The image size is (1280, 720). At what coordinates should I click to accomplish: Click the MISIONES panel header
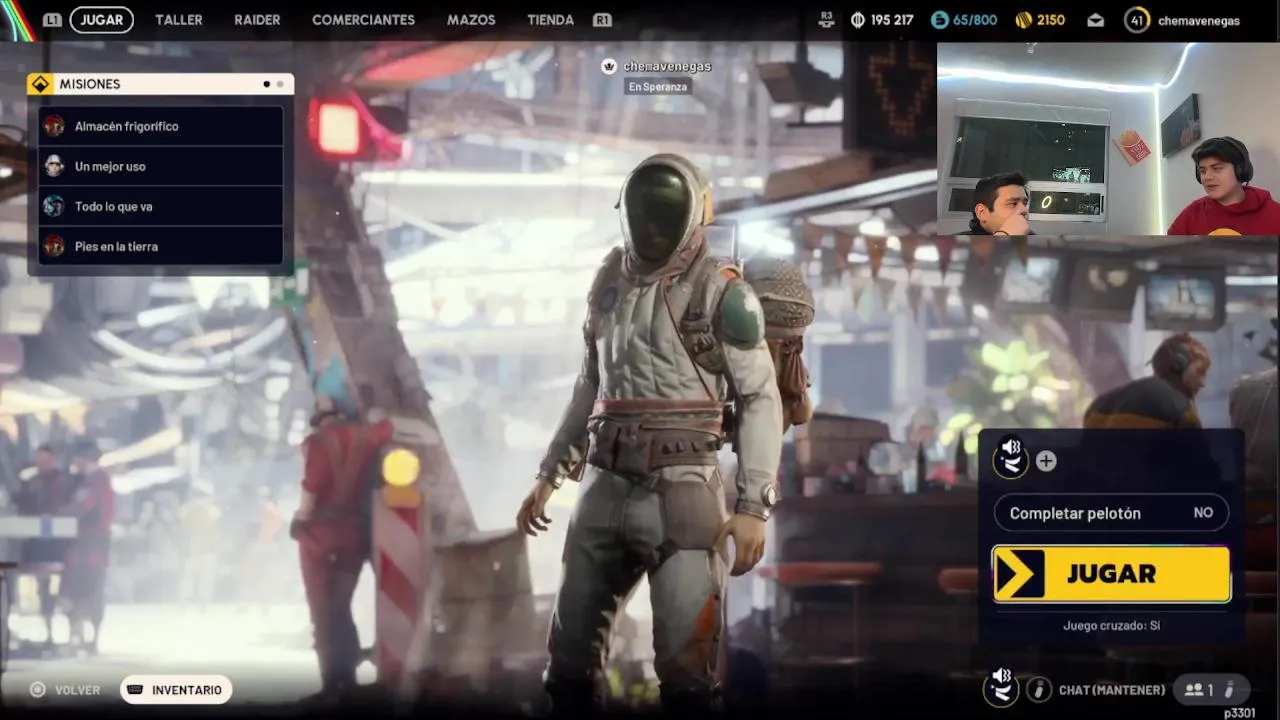[x=160, y=84]
